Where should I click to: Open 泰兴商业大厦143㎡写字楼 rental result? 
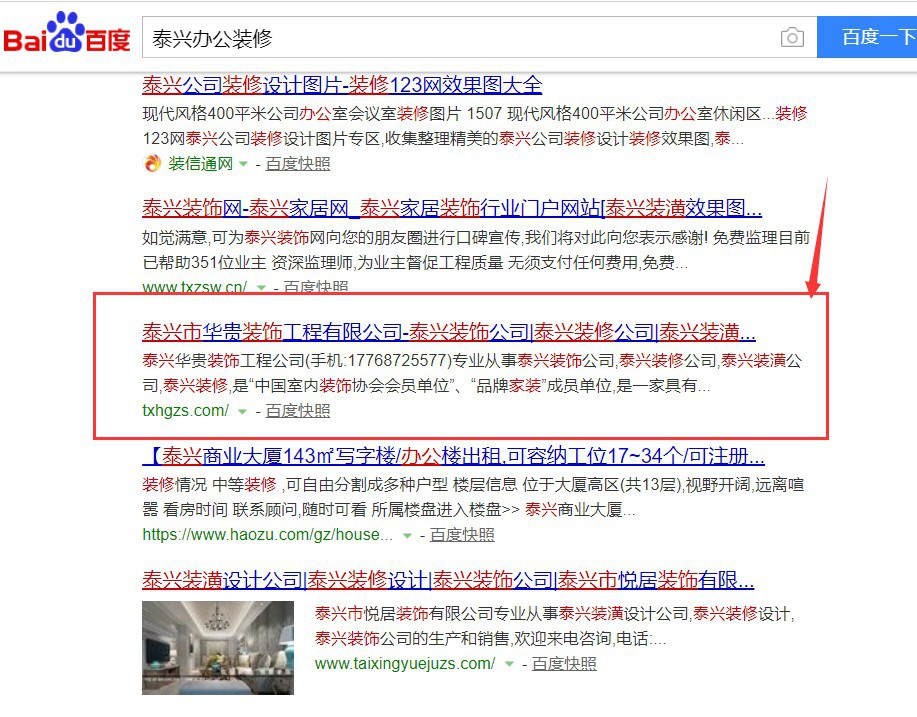coord(453,457)
